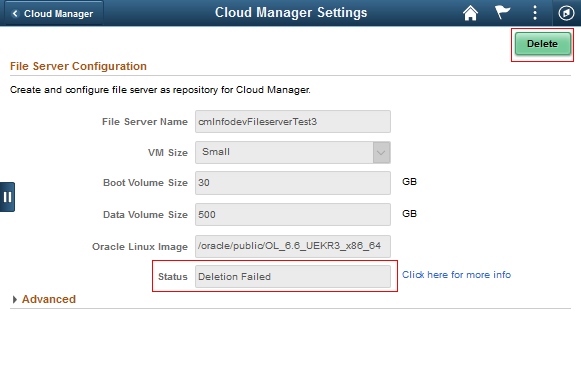This screenshot has width=581, height=369.
Task: Open the VM Size dropdown
Action: [293, 152]
